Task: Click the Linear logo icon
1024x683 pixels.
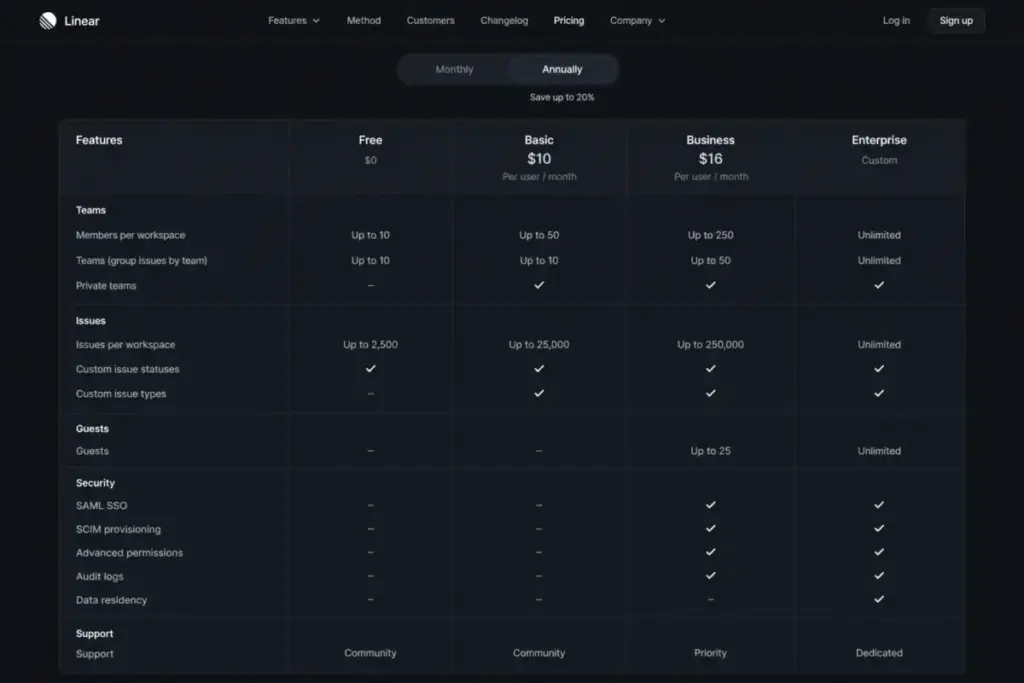Action: pyautogui.click(x=48, y=21)
